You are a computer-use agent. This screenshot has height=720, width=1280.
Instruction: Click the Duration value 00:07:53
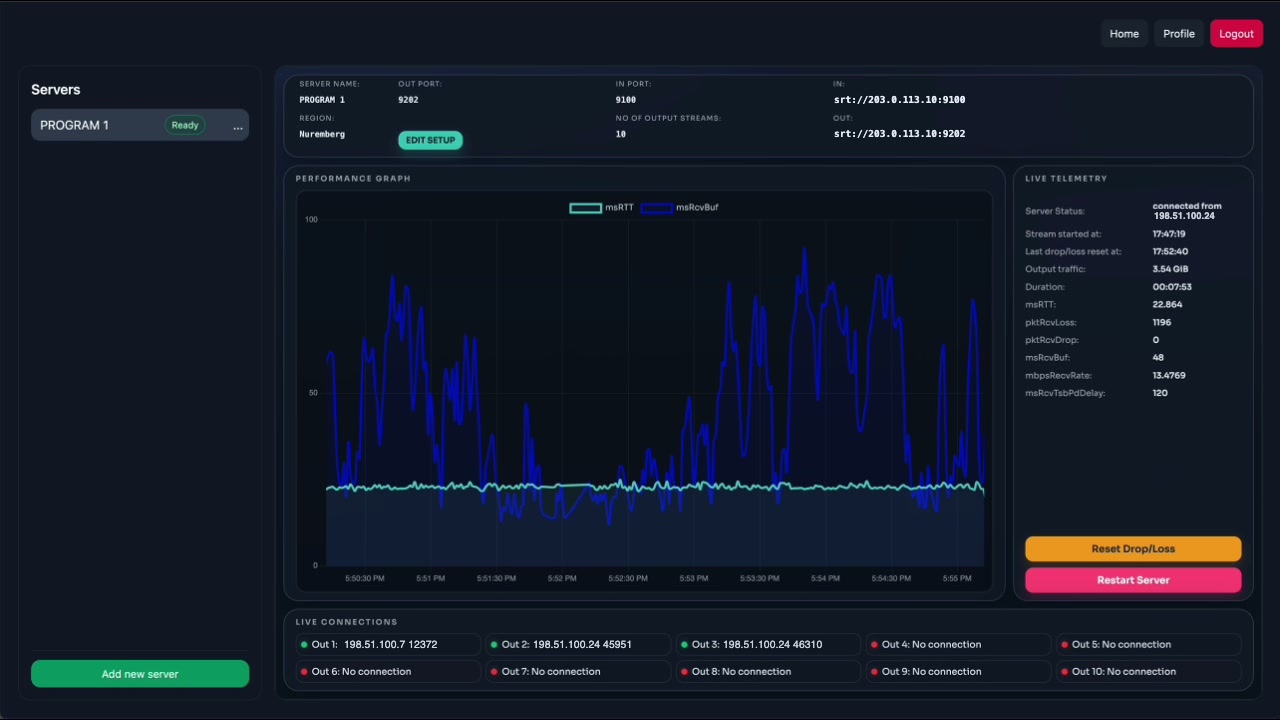(x=1172, y=287)
